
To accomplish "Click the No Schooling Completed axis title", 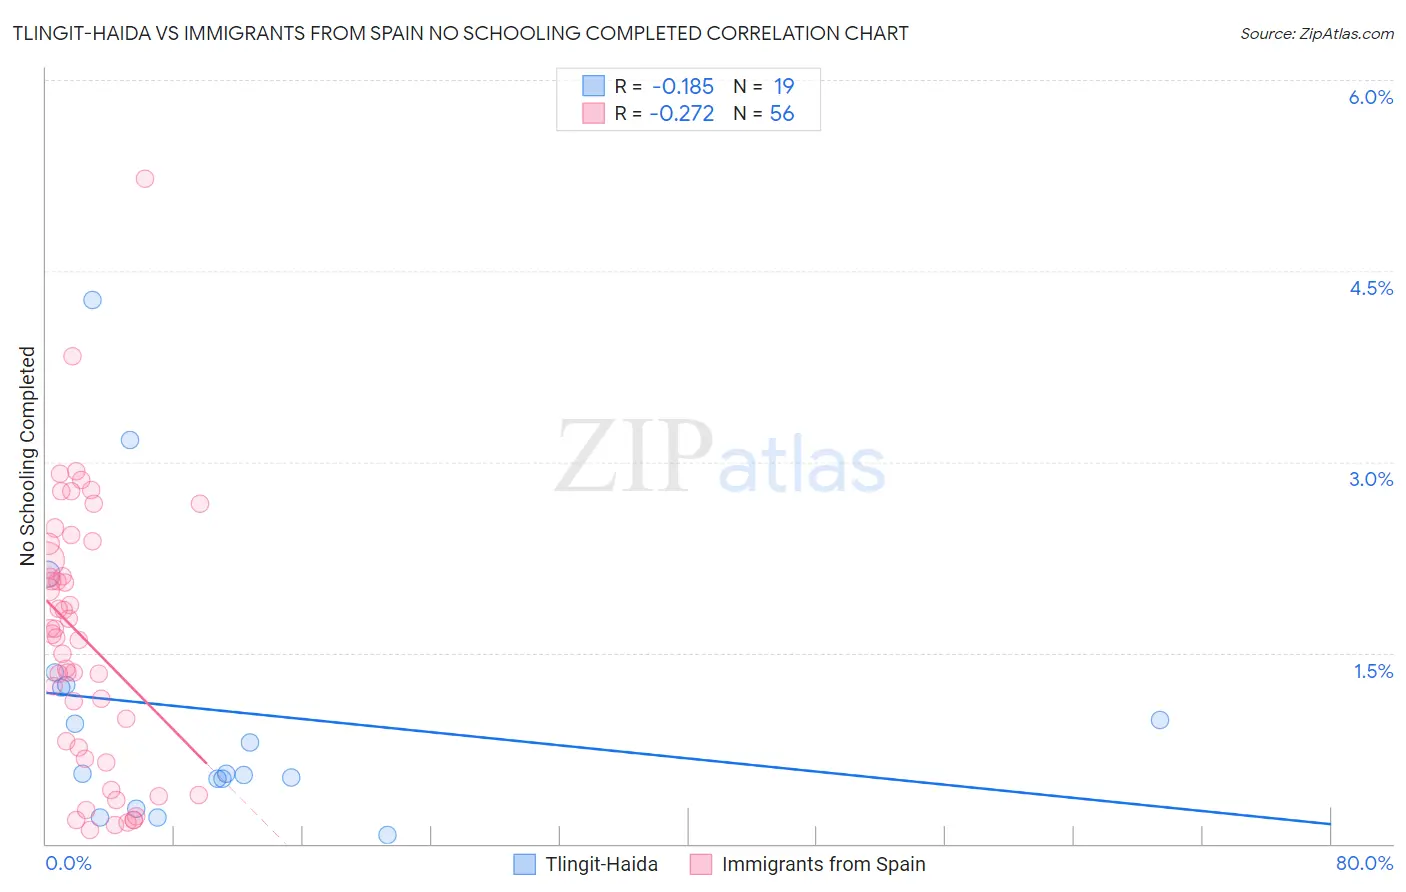I will pyautogui.click(x=27, y=456).
